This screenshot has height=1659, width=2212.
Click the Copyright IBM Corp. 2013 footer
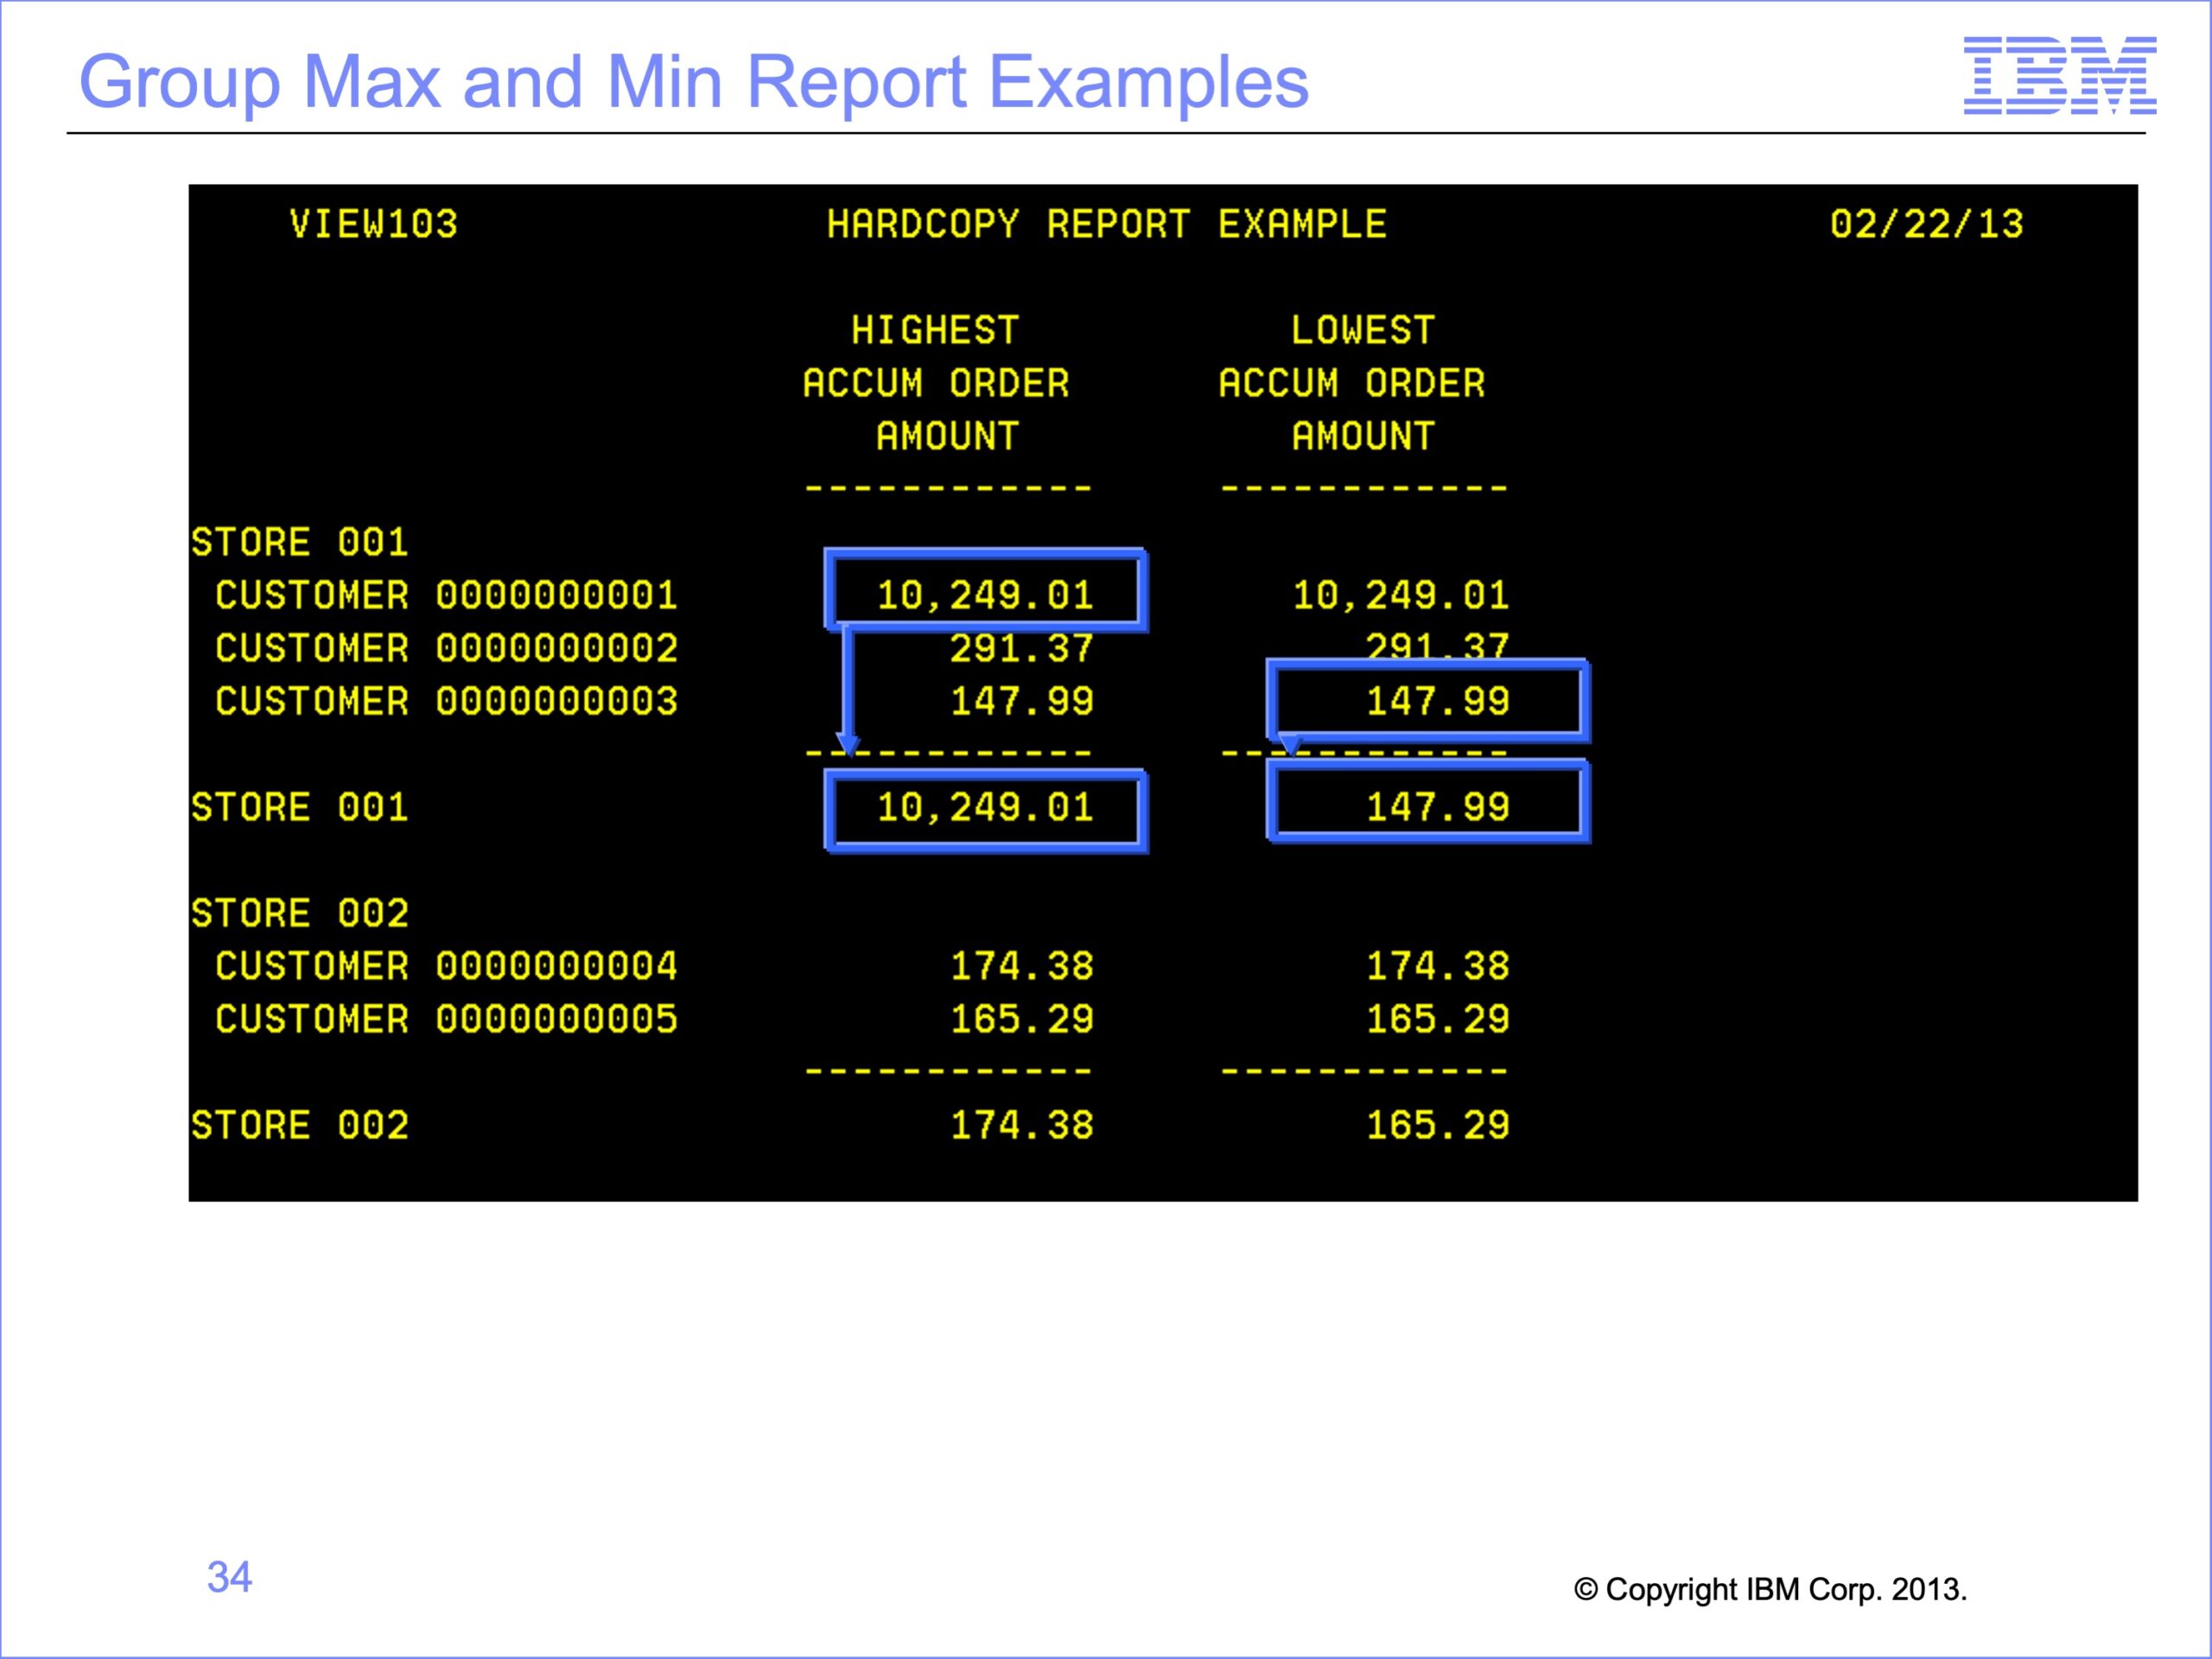(x=1770, y=1589)
